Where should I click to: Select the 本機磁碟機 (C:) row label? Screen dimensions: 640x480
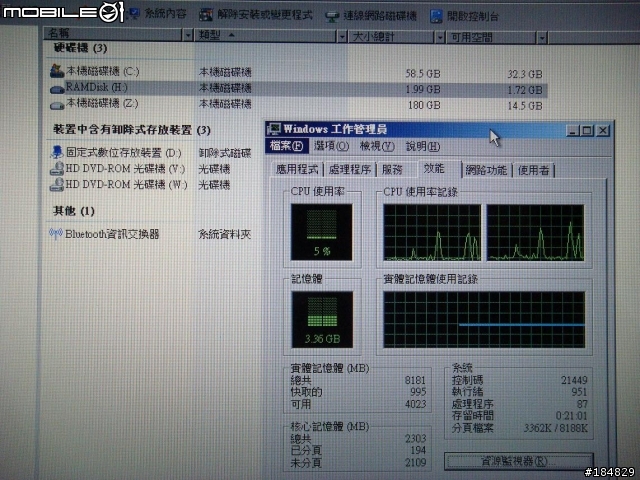[103, 71]
